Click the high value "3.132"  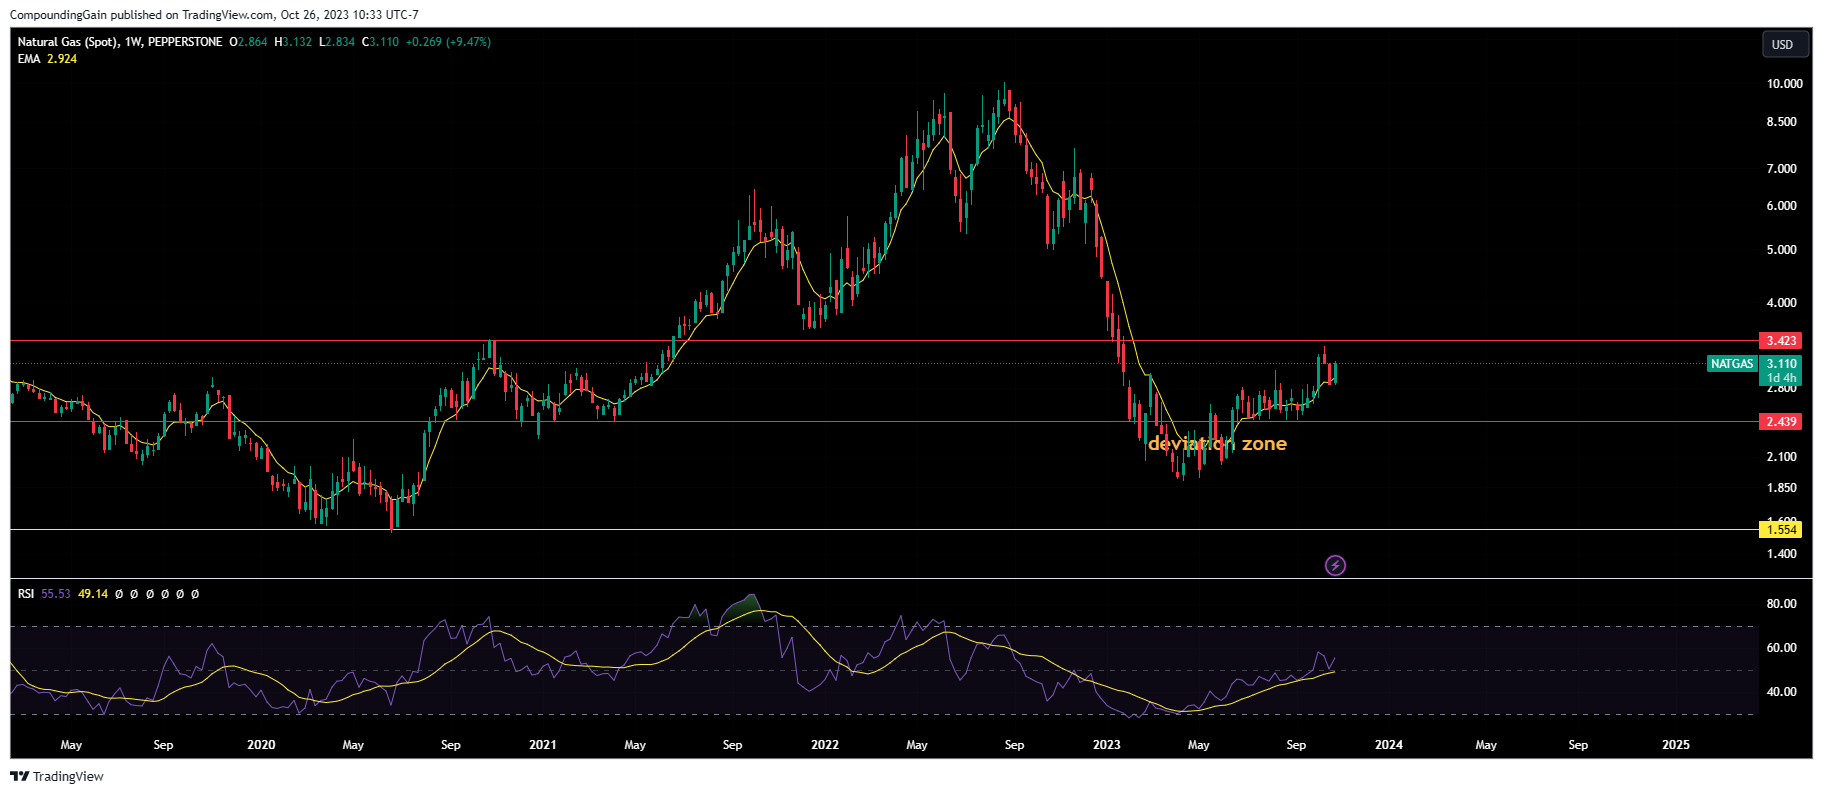tap(297, 42)
